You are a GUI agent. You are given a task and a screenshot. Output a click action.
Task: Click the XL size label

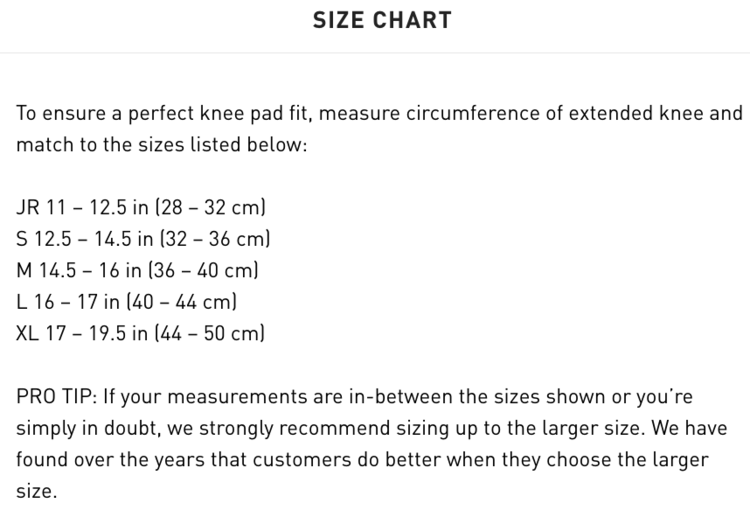(28, 333)
